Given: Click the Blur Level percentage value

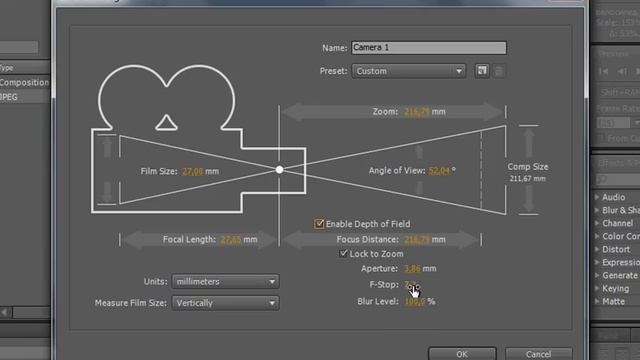Looking at the screenshot, I should point(415,302).
